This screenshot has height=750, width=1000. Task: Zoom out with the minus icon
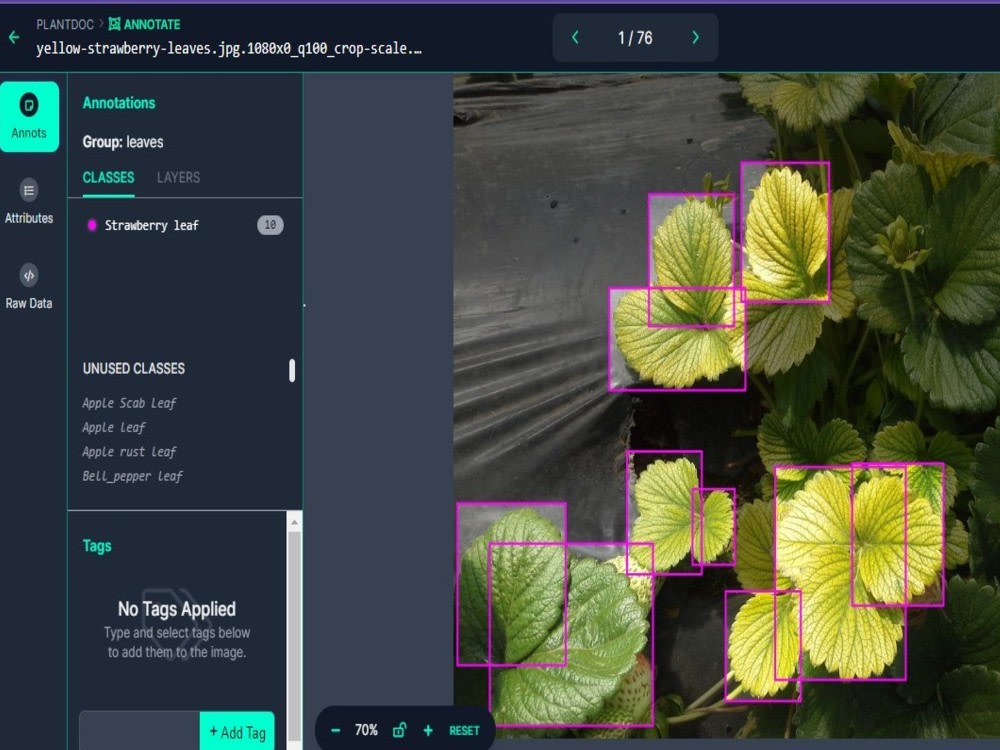click(x=337, y=730)
